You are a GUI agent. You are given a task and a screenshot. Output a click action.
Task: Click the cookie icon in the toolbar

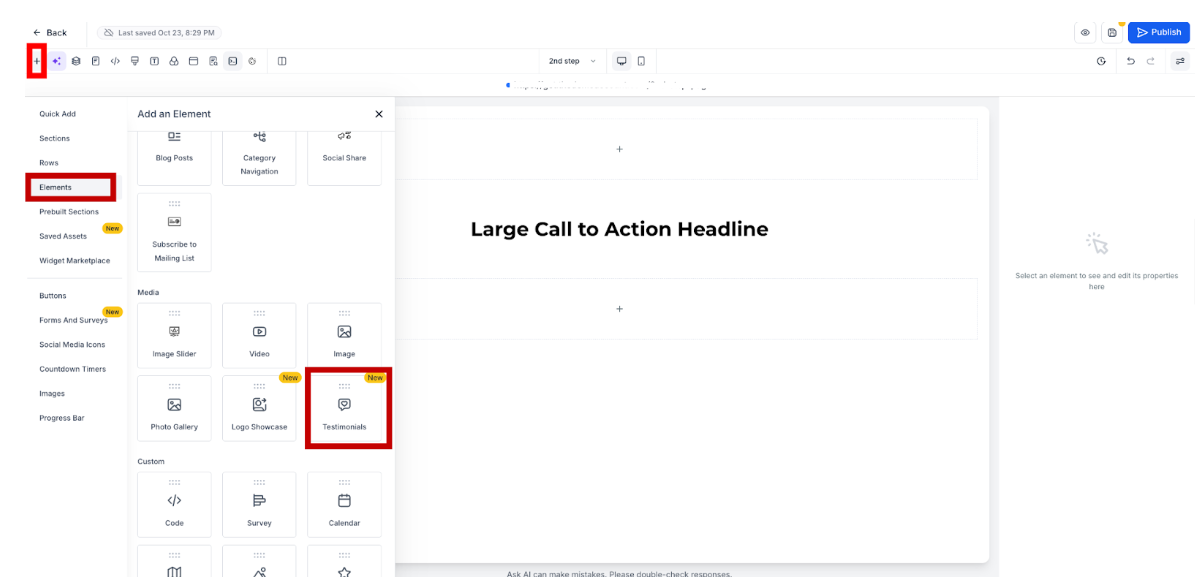[x=252, y=61]
